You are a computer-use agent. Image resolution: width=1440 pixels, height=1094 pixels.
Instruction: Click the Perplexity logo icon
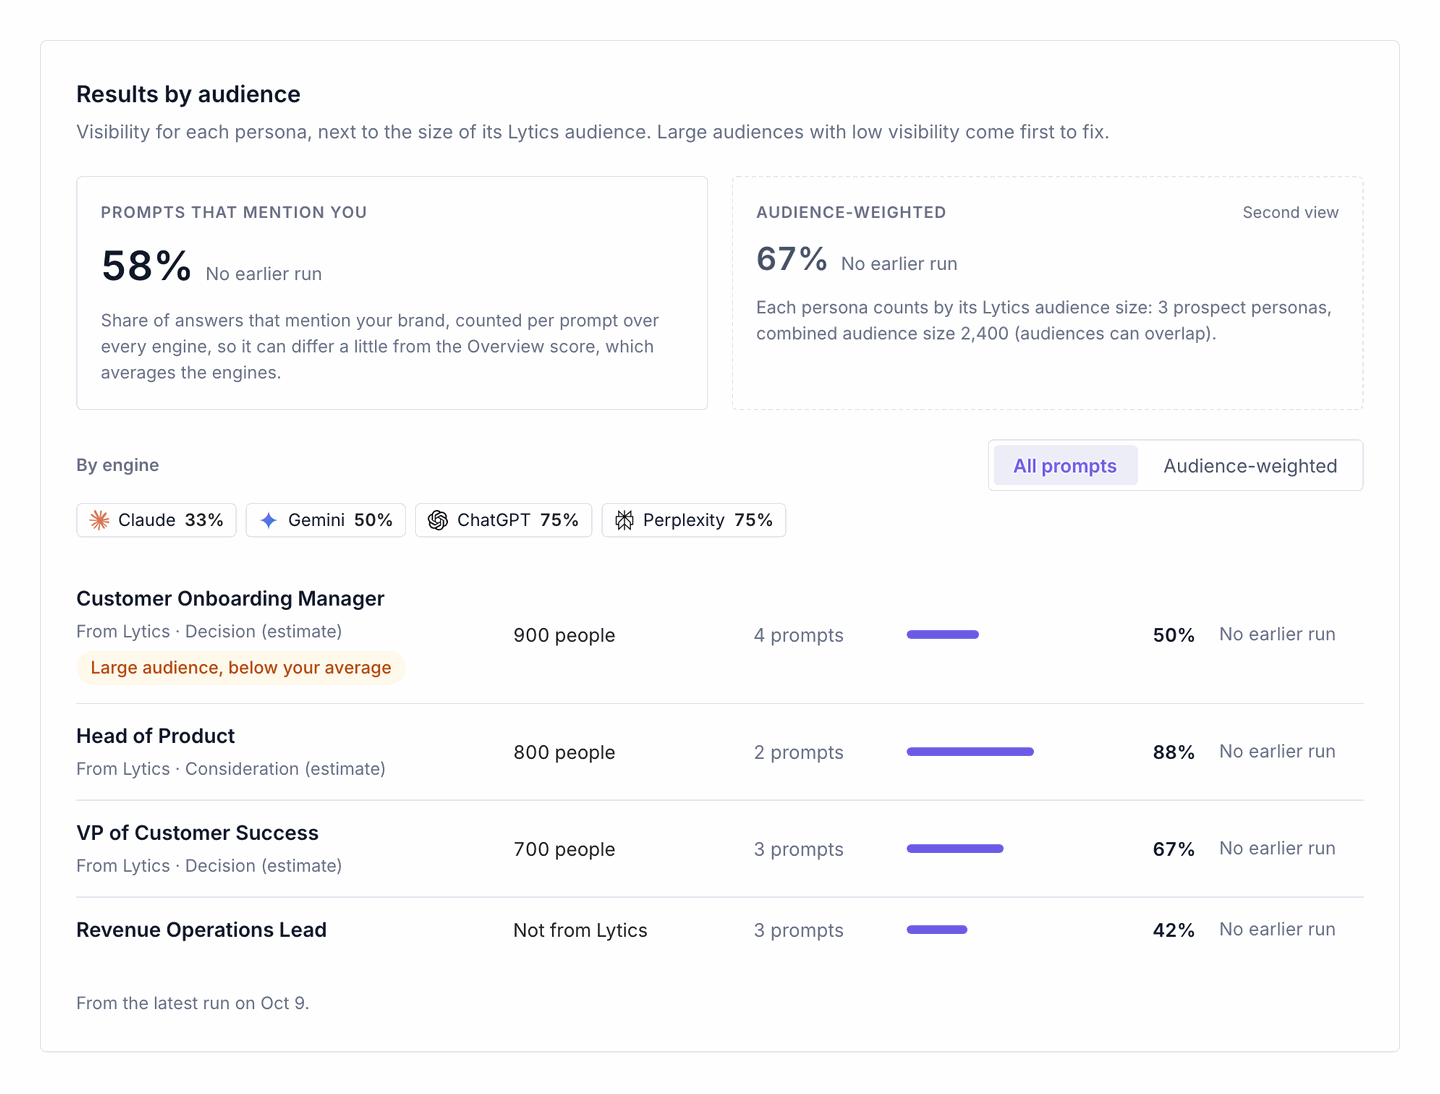[624, 520]
